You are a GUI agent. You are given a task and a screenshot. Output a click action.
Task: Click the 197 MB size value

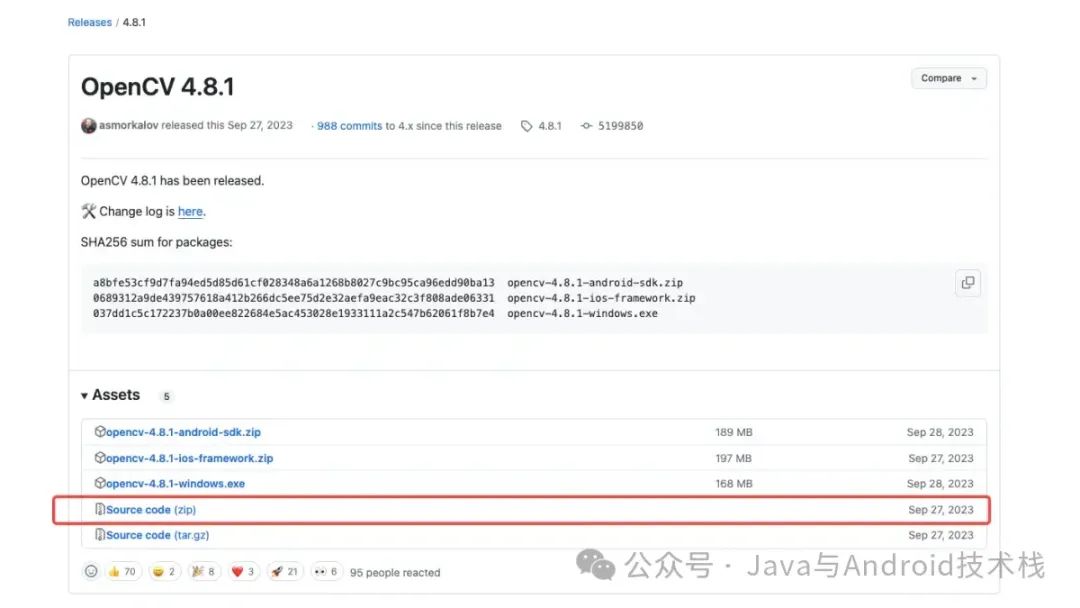734,459
